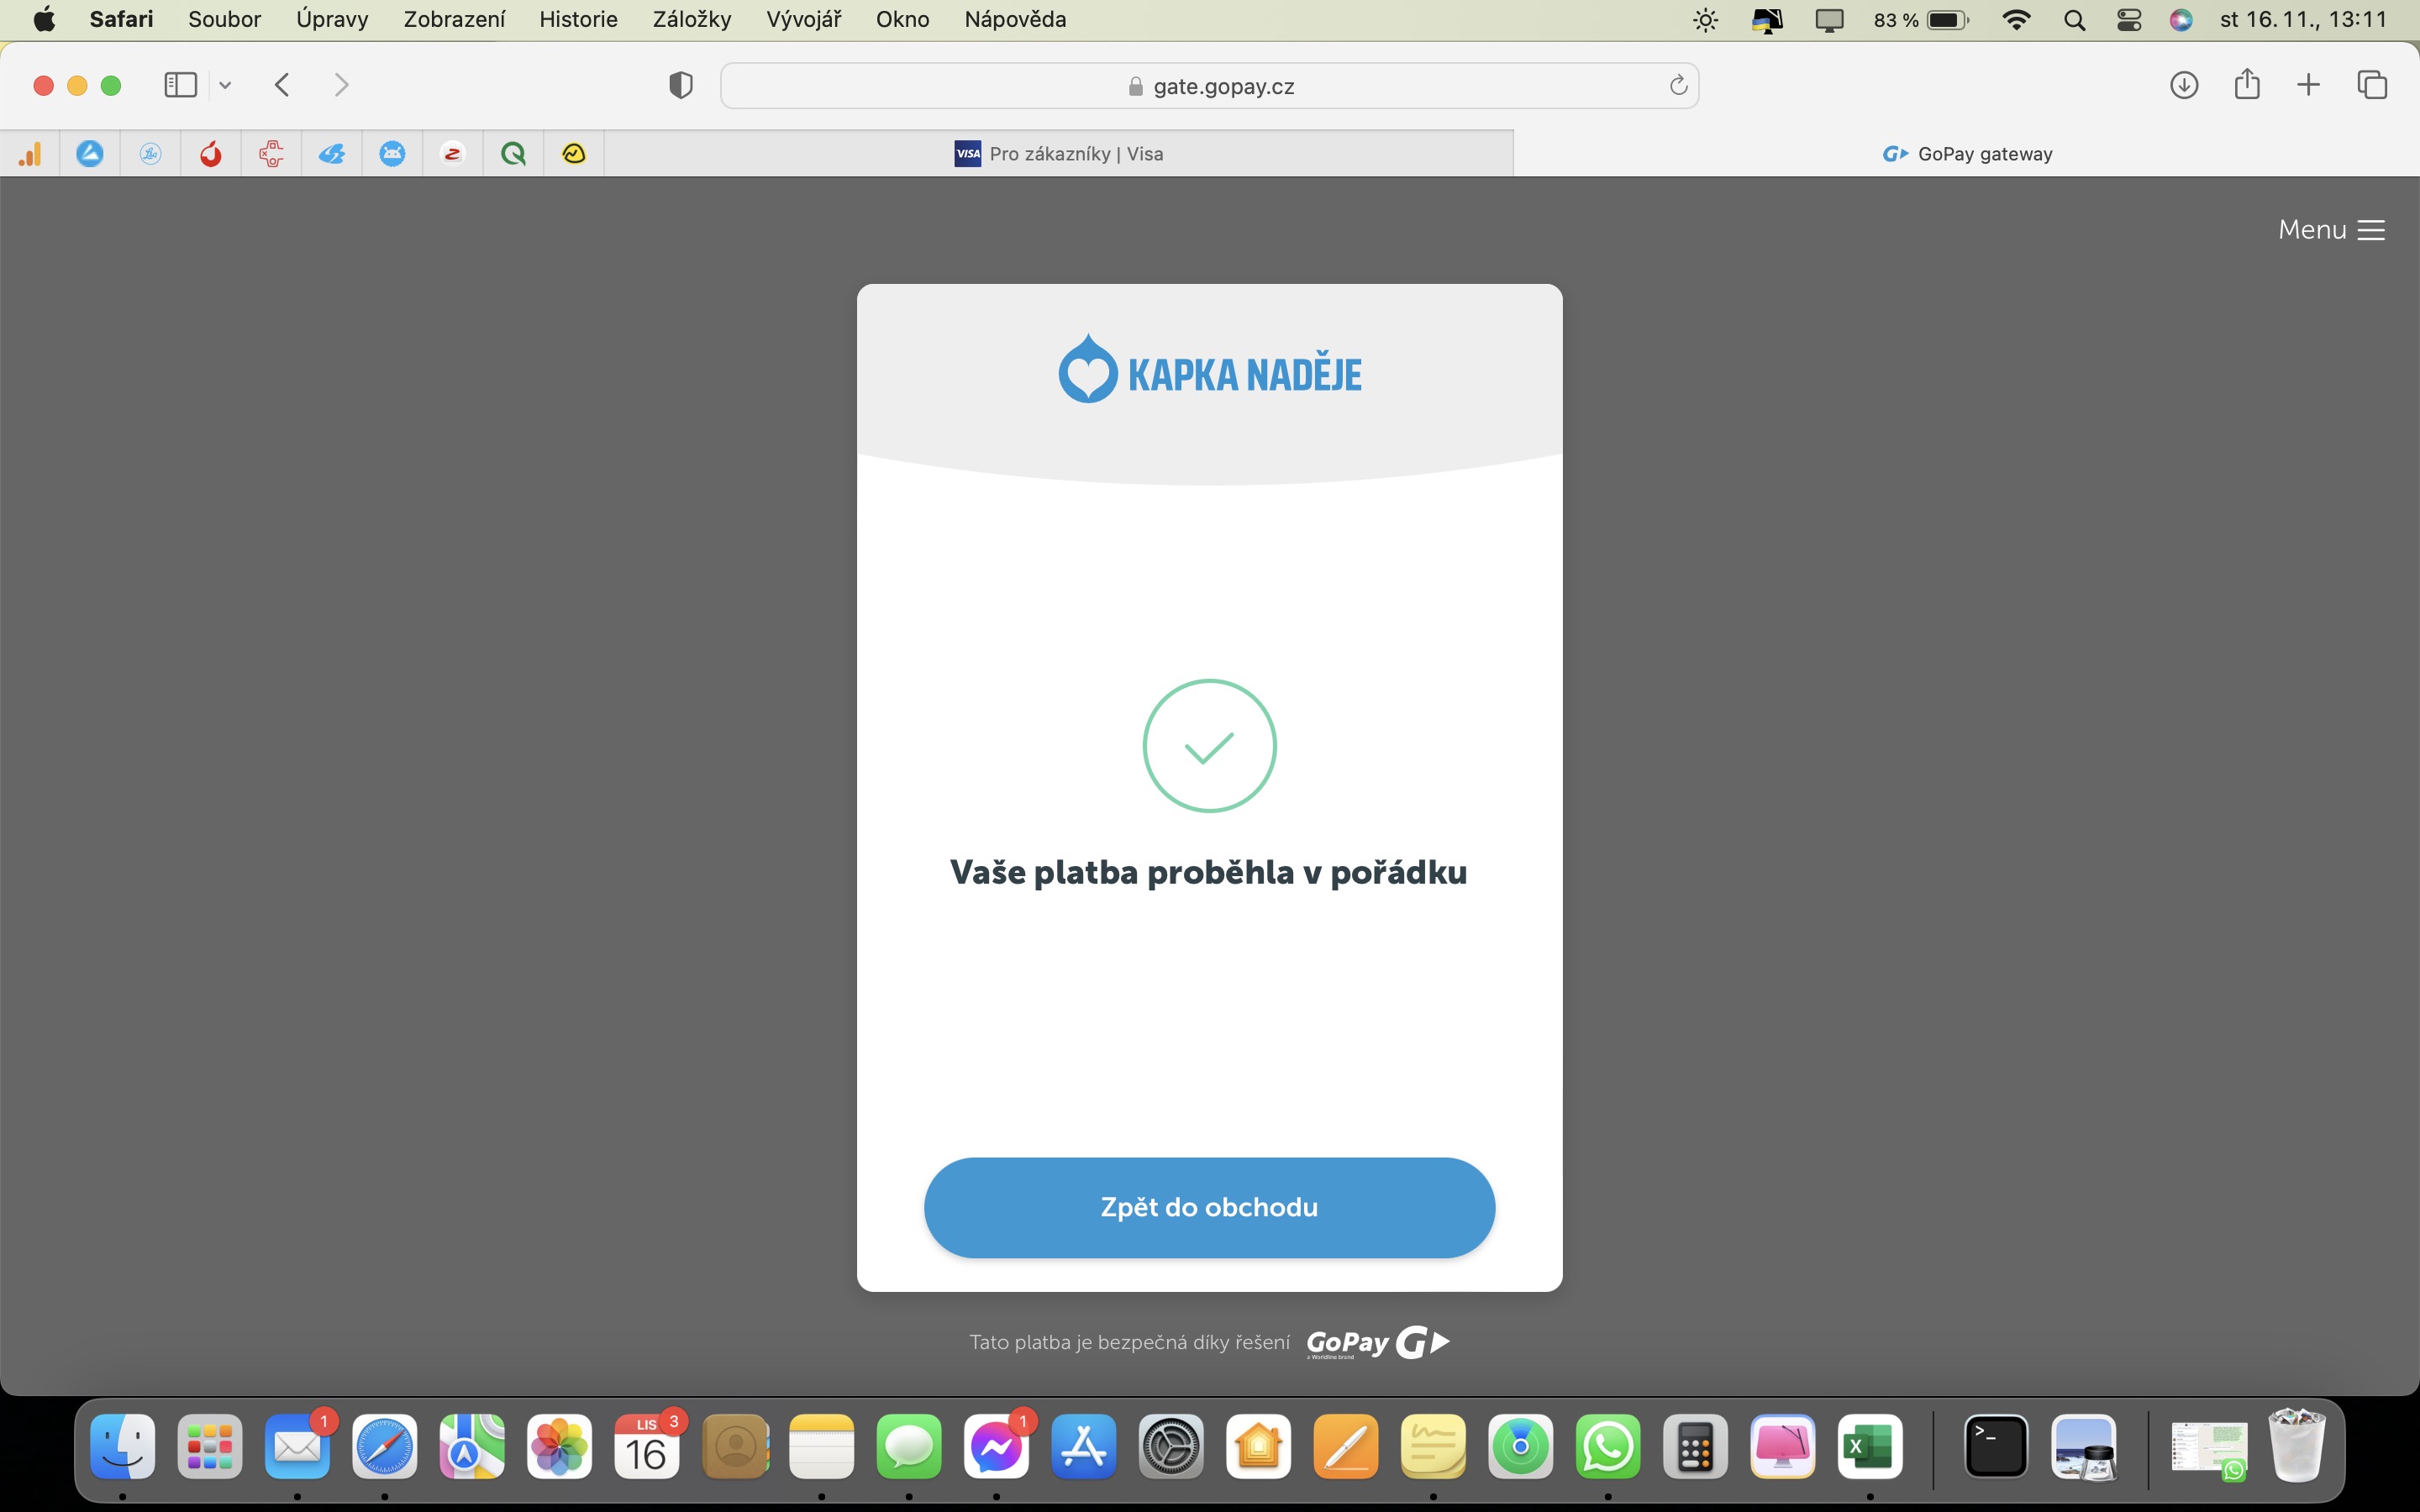Click the GoPay logo link at bottom
Image resolution: width=2420 pixels, height=1512 pixels.
click(x=1377, y=1342)
